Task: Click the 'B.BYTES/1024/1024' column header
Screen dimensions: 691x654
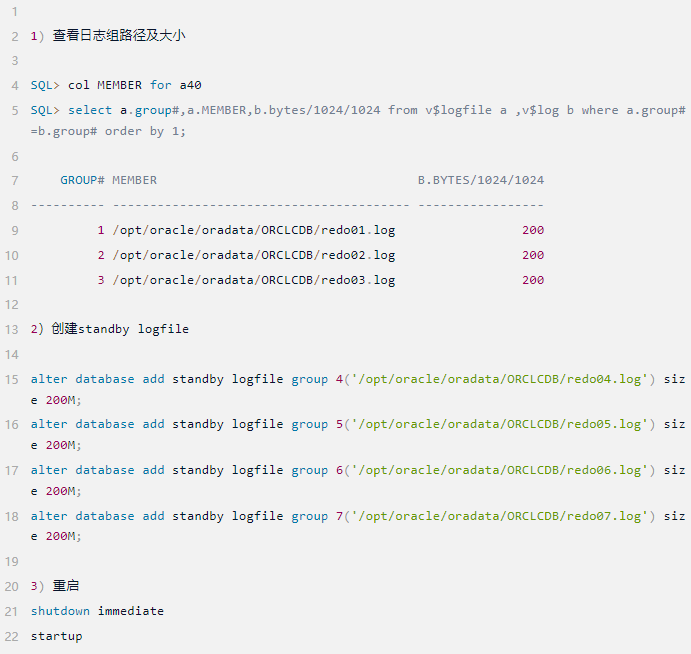Action: pyautogui.click(x=481, y=180)
